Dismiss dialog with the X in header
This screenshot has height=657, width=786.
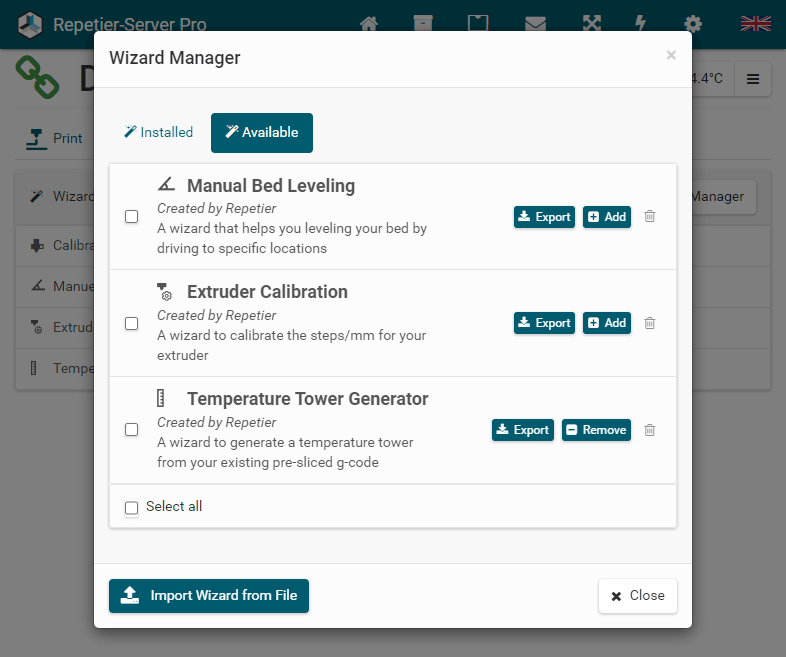671,55
